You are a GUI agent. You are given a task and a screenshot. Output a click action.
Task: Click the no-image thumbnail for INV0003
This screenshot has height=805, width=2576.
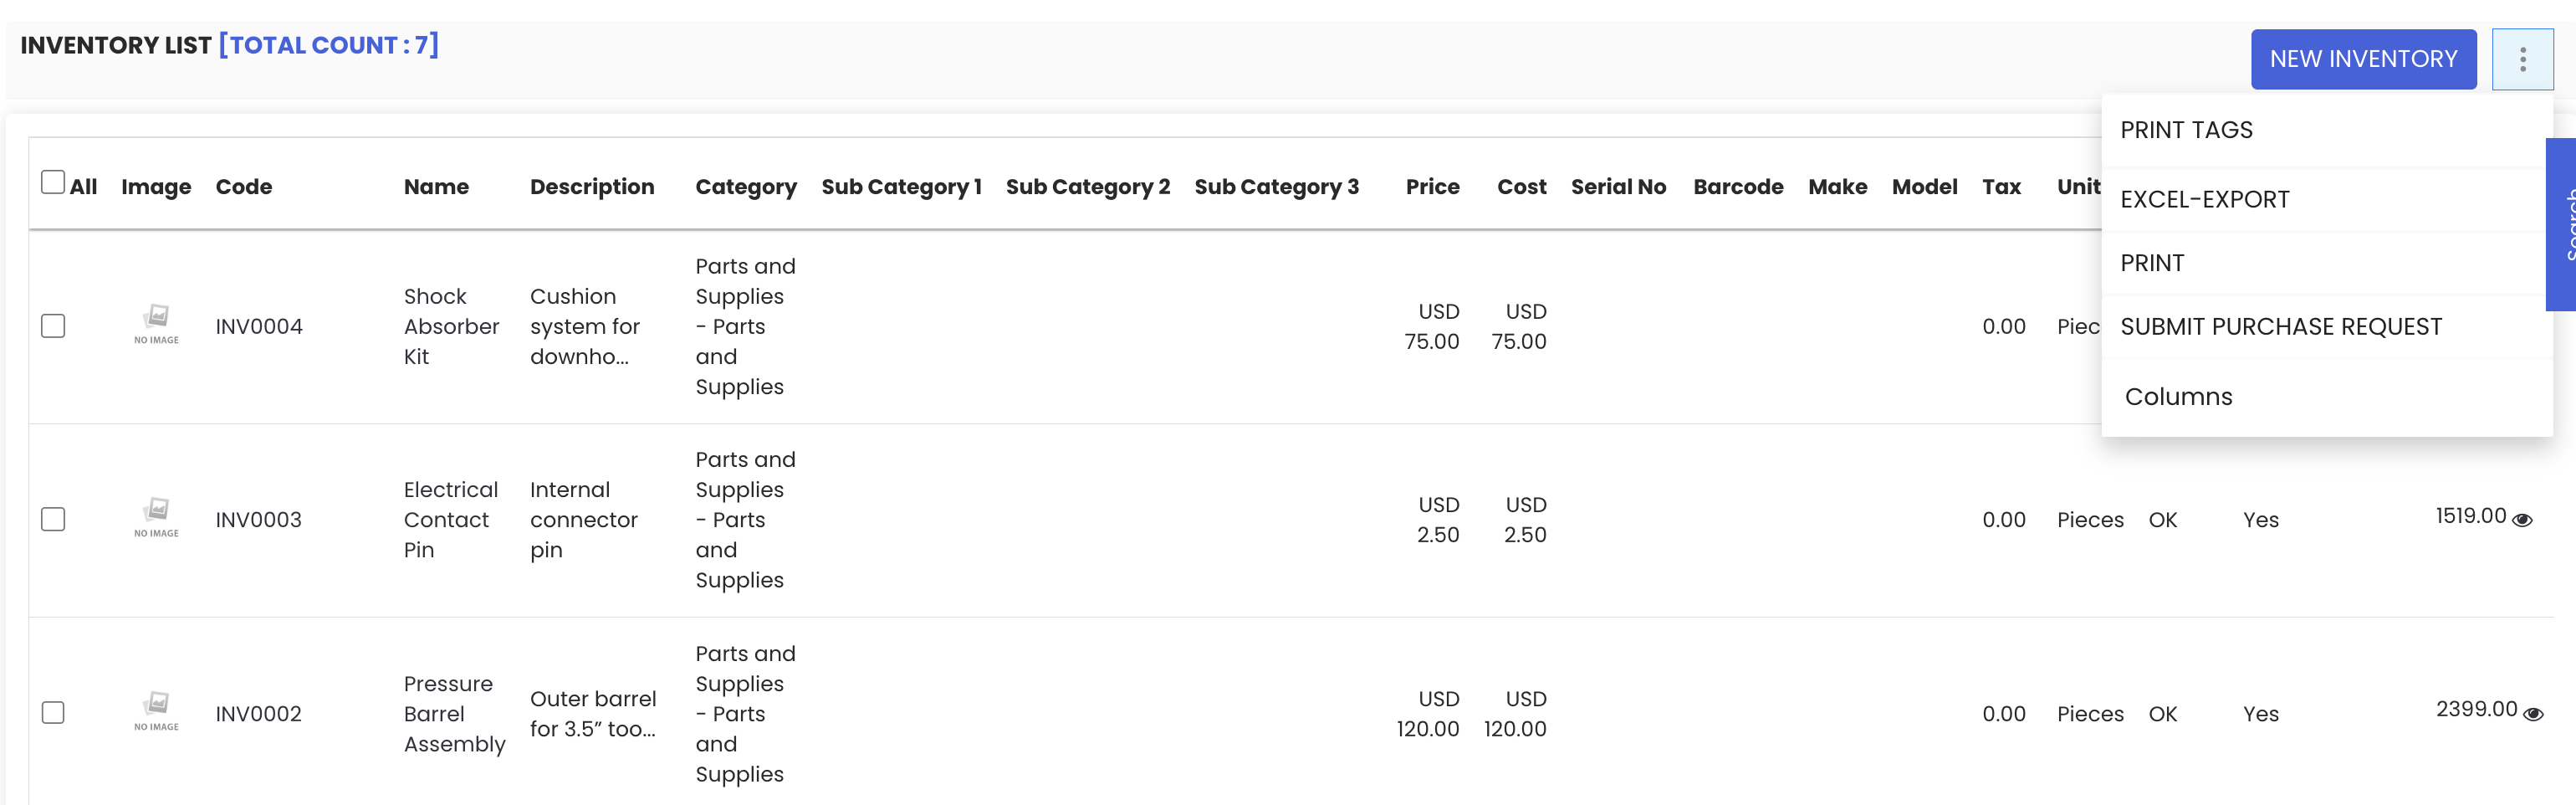(157, 517)
